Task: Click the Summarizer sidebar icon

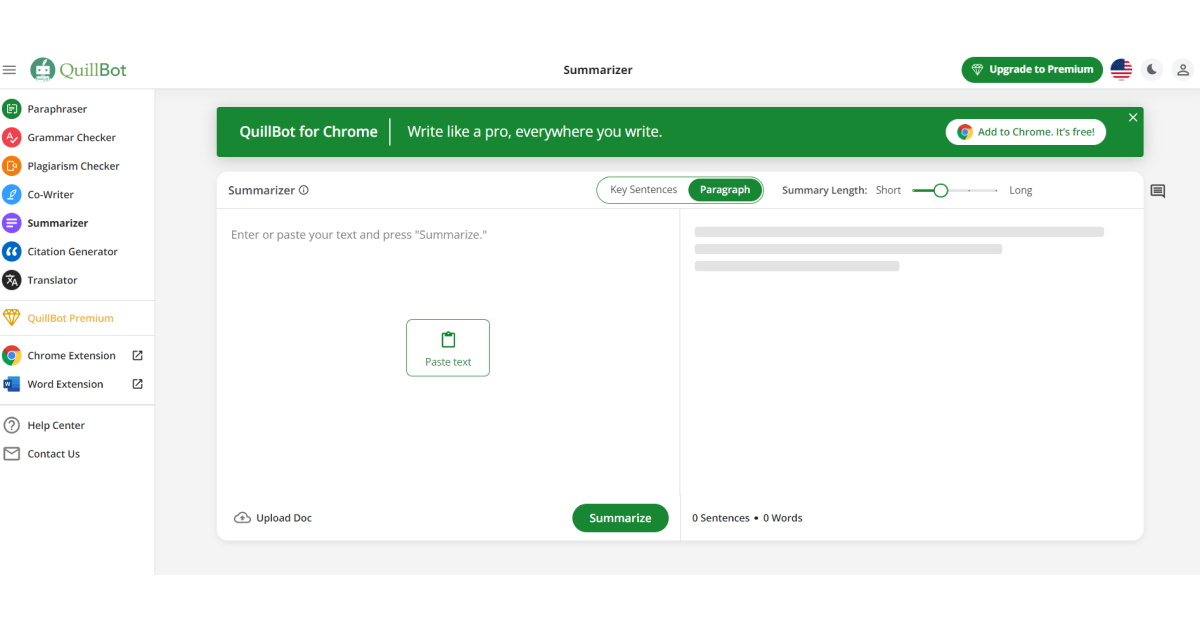Action: (x=12, y=223)
